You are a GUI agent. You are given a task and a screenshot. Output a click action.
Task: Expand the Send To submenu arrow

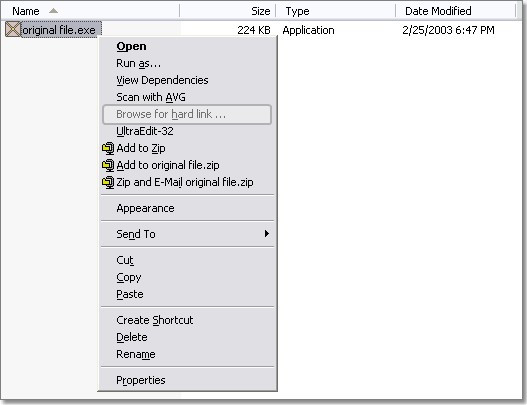(267, 234)
